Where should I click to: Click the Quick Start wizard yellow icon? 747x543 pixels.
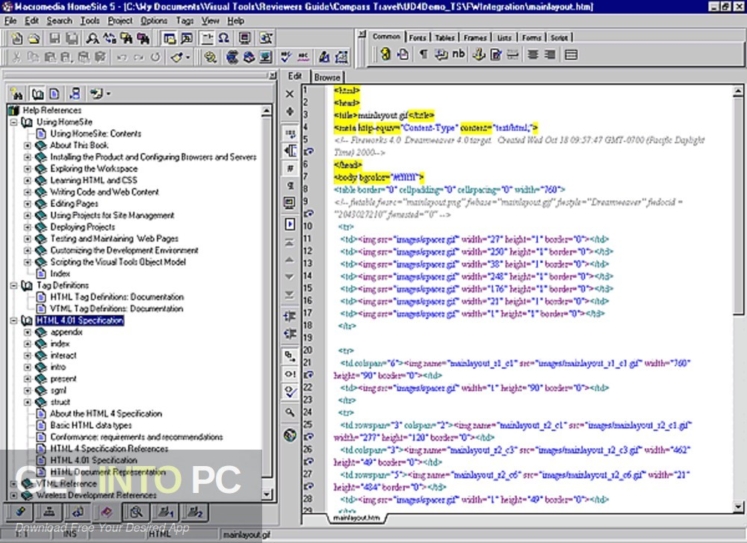[386, 55]
